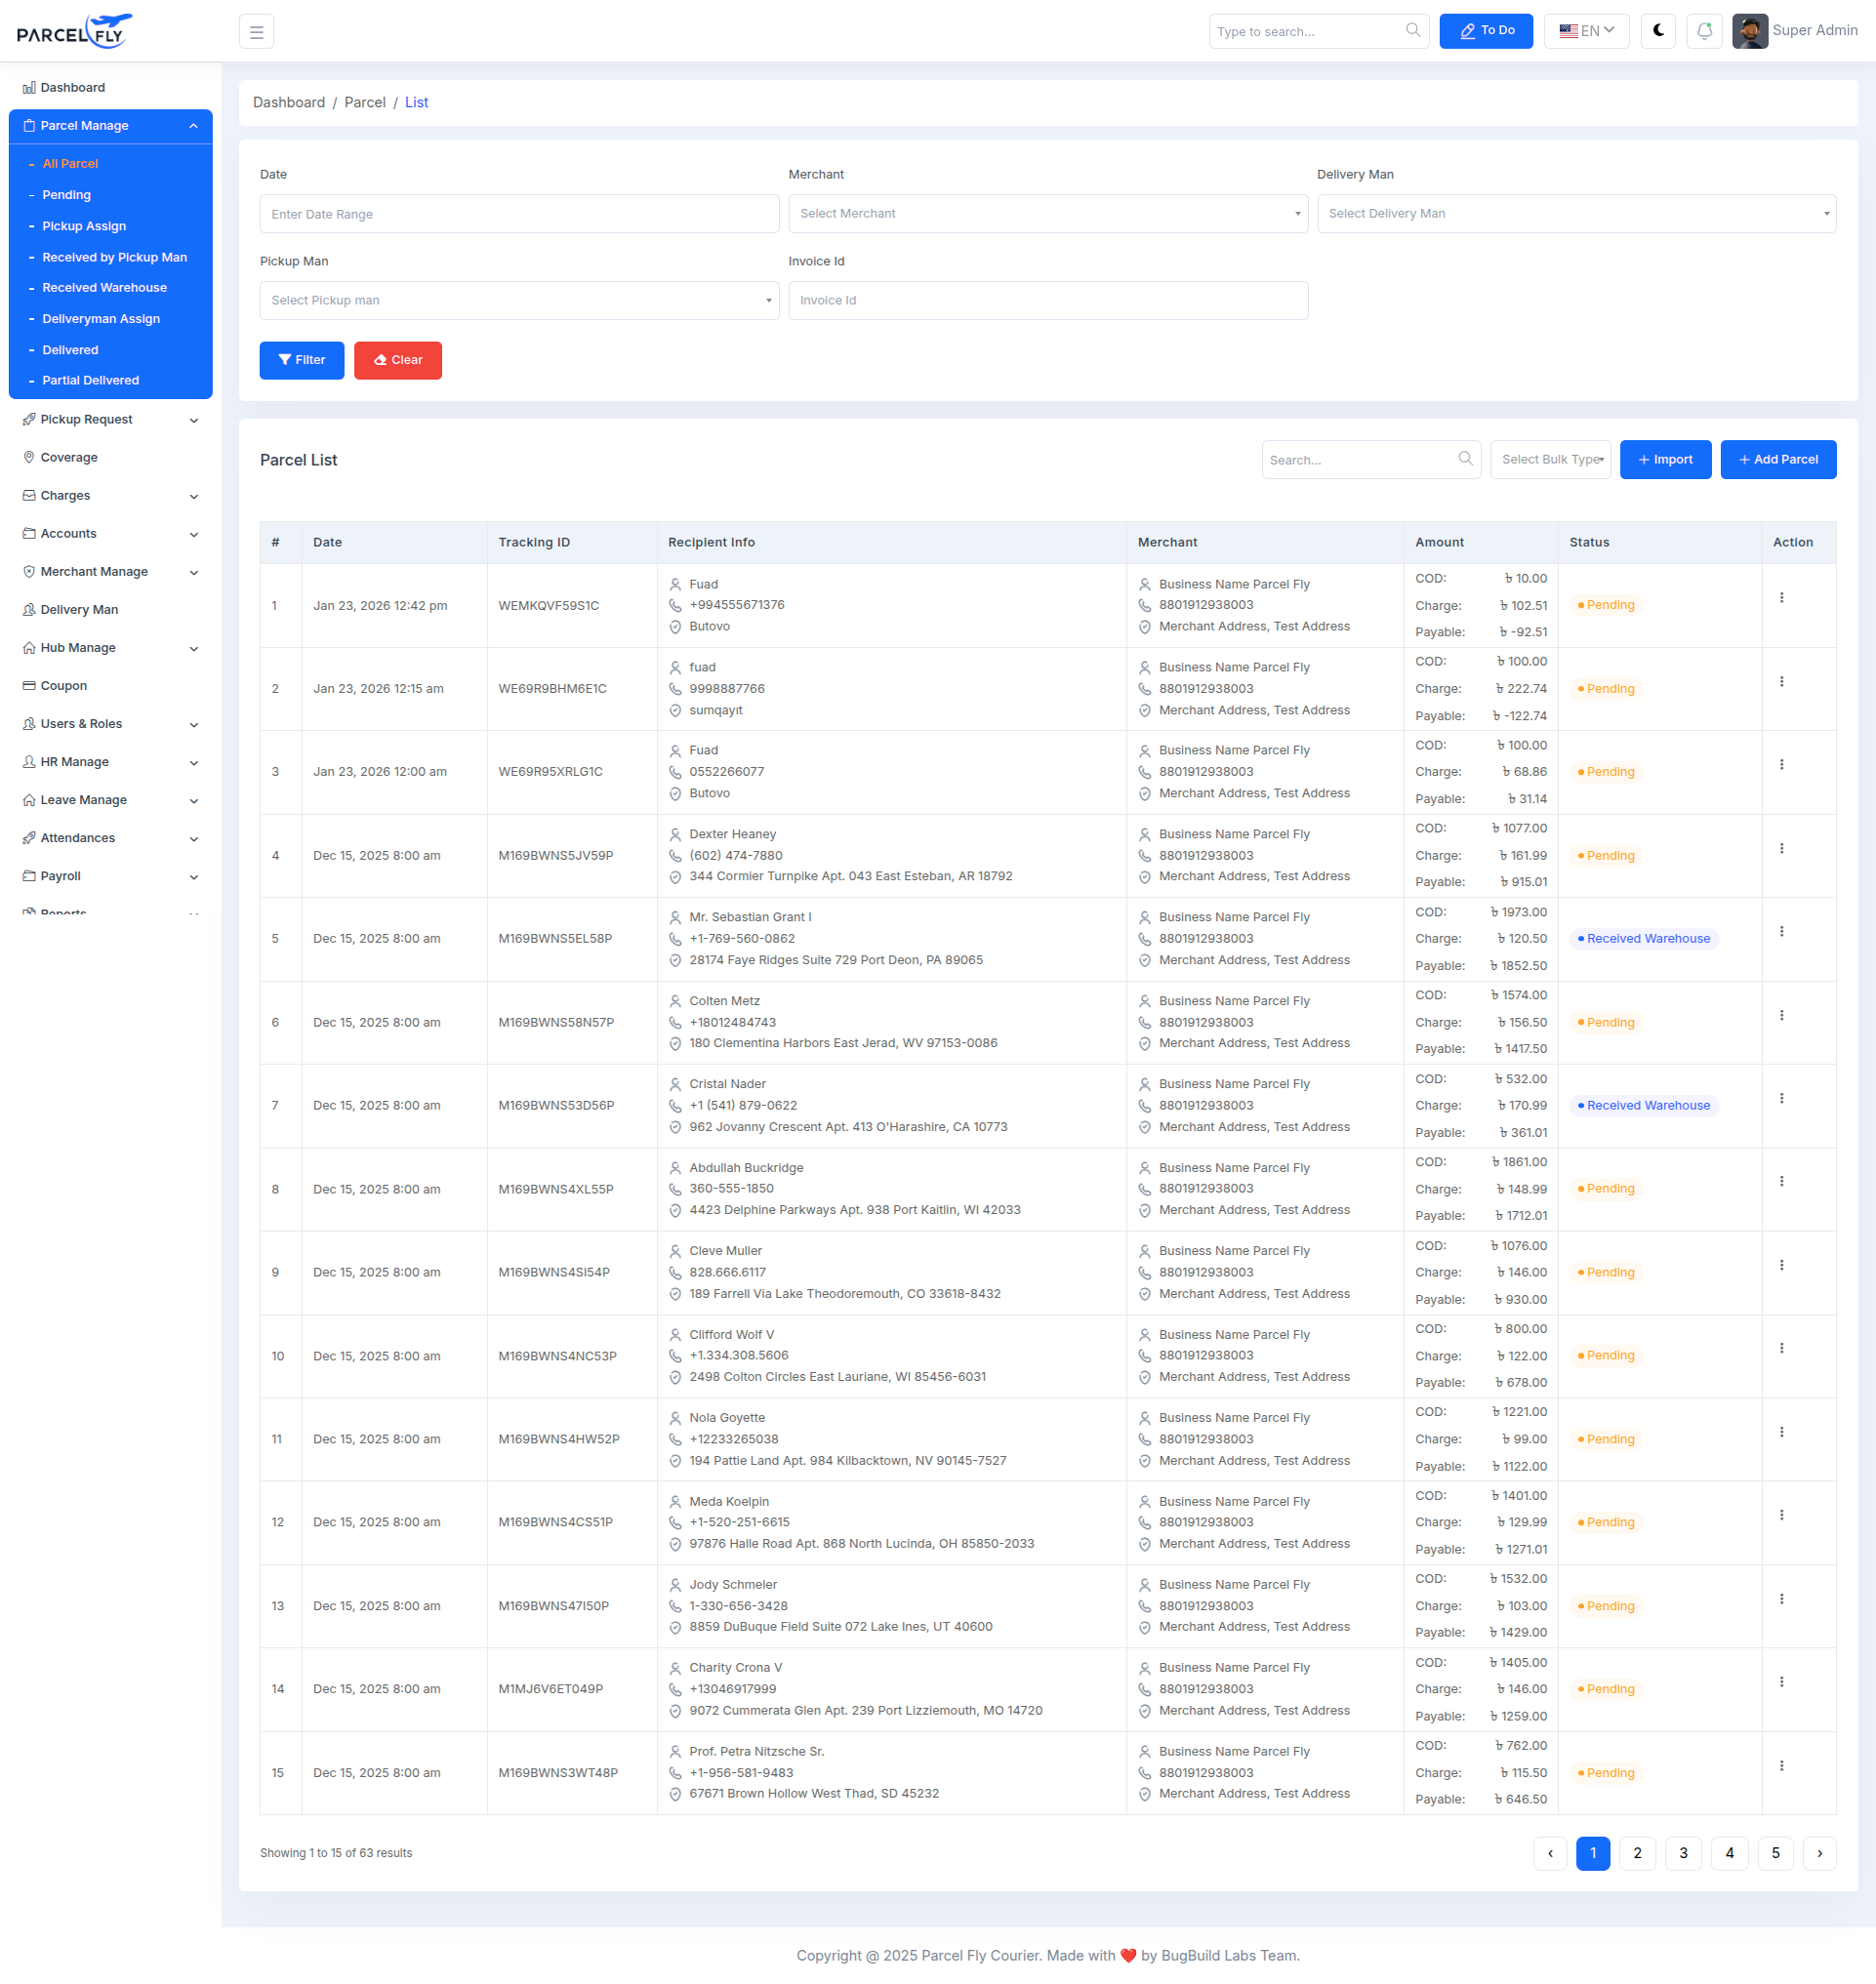Click the US flag language icon
The width and height of the screenshot is (1876, 1984).
tap(1568, 30)
